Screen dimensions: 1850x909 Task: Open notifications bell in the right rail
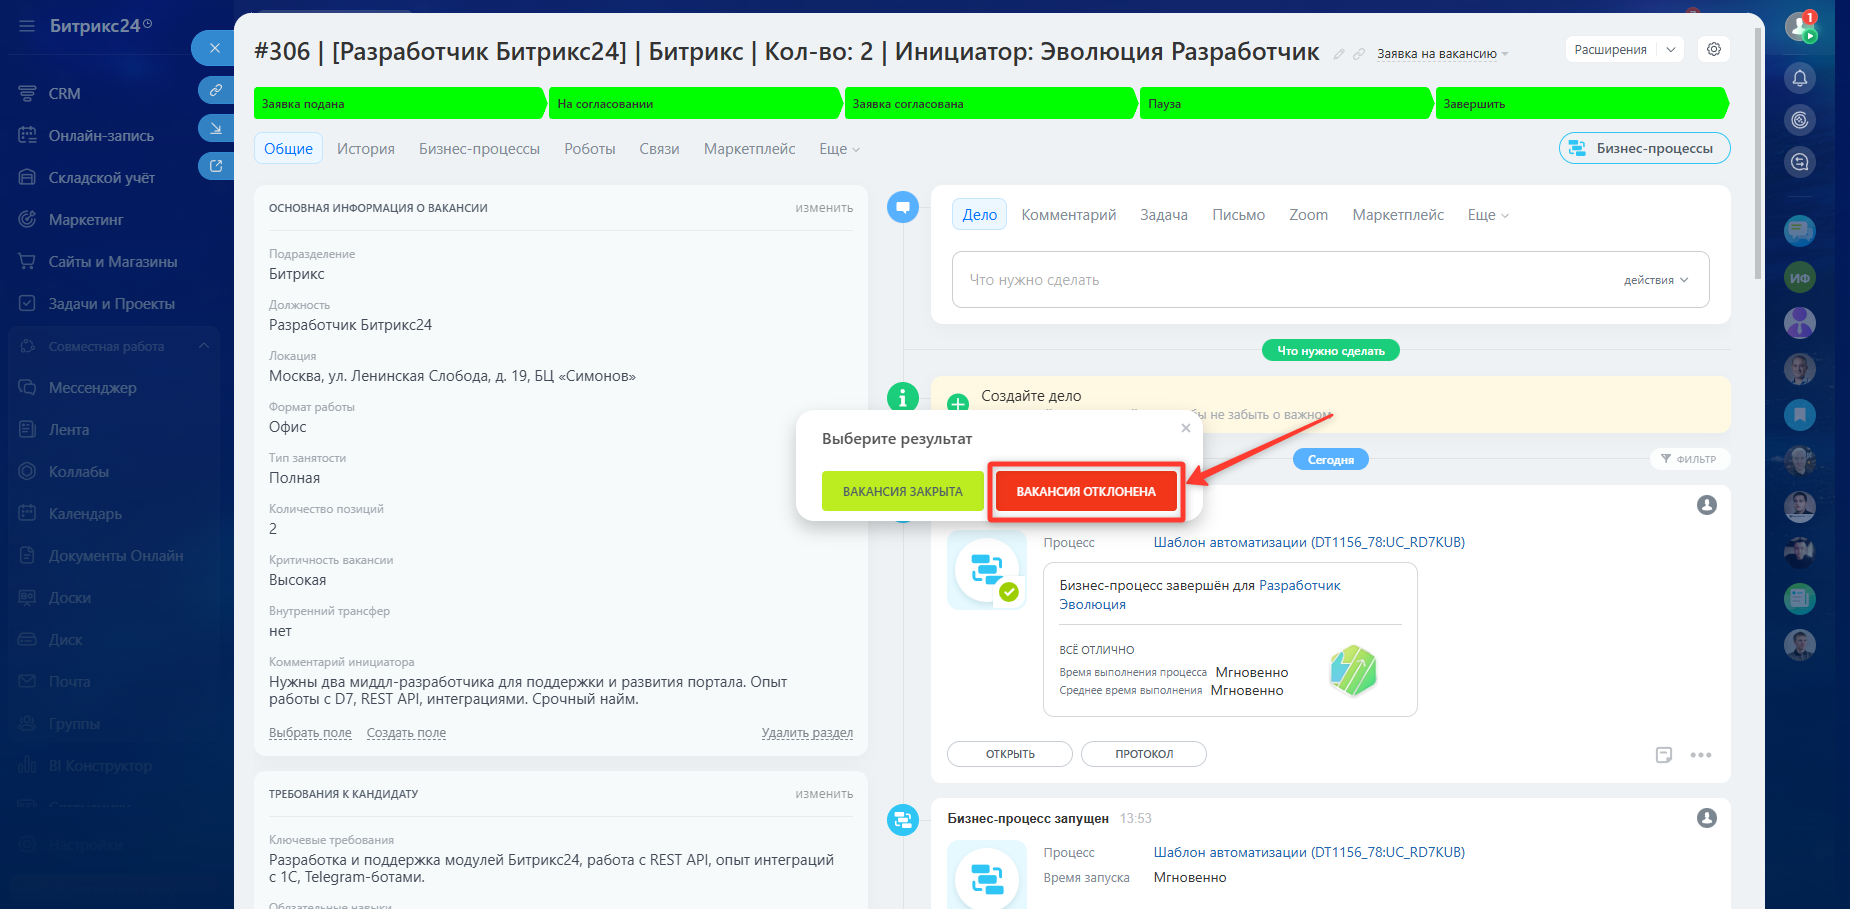(1800, 78)
